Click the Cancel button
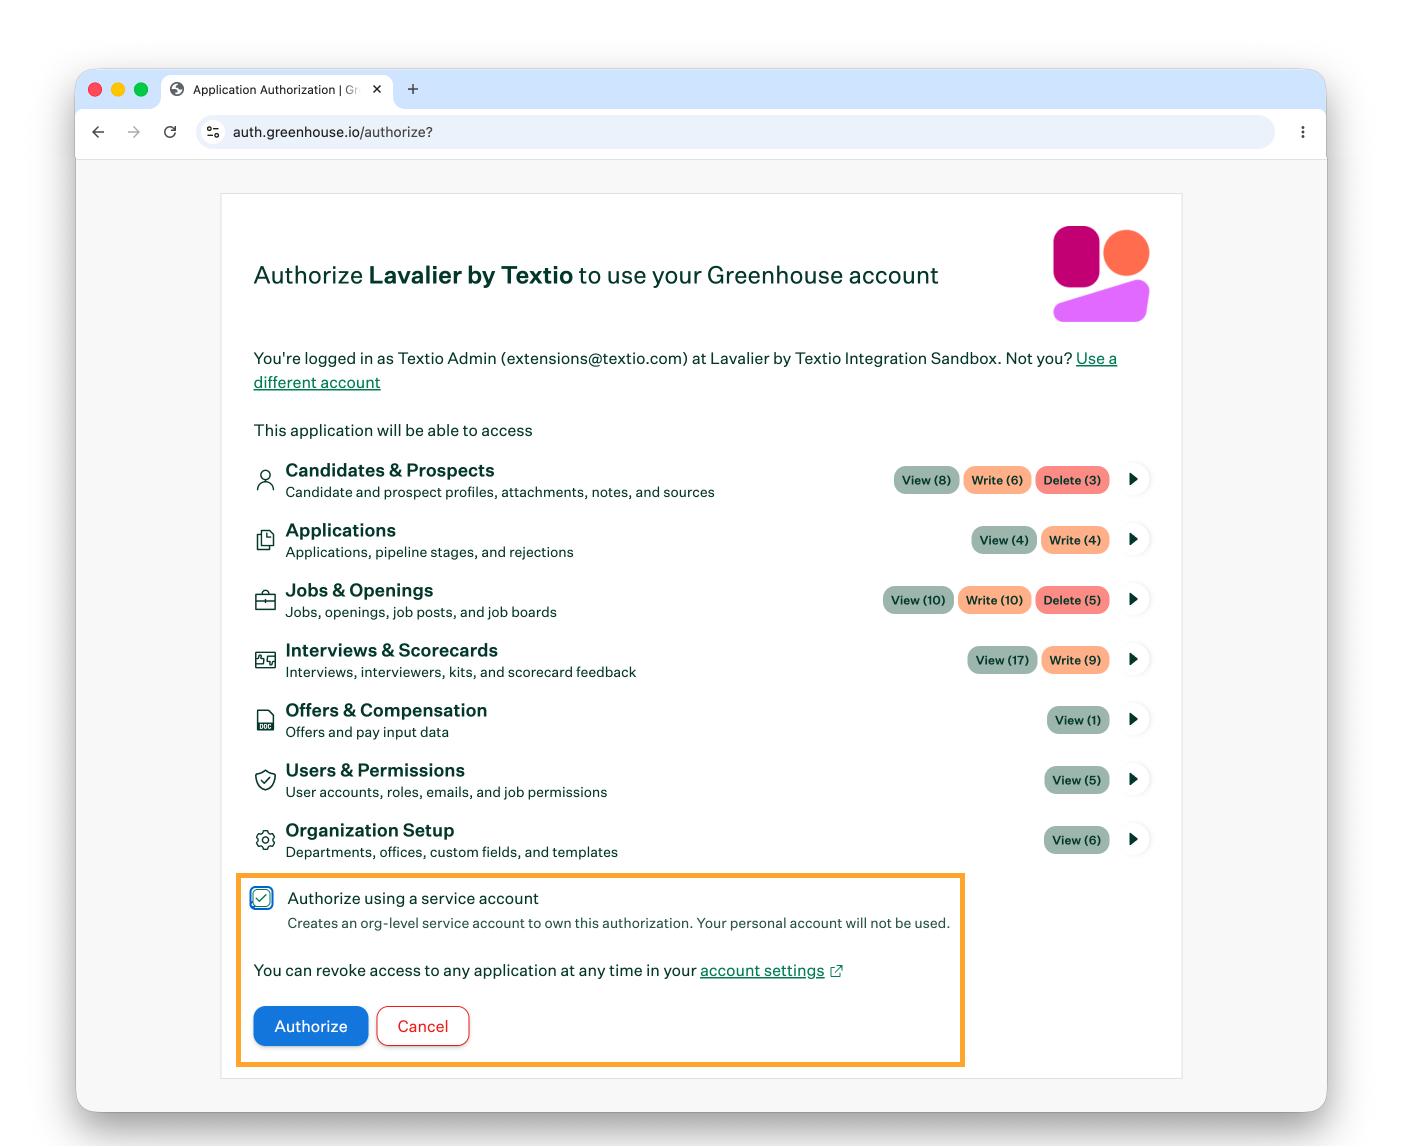This screenshot has height=1146, width=1401. (423, 1026)
